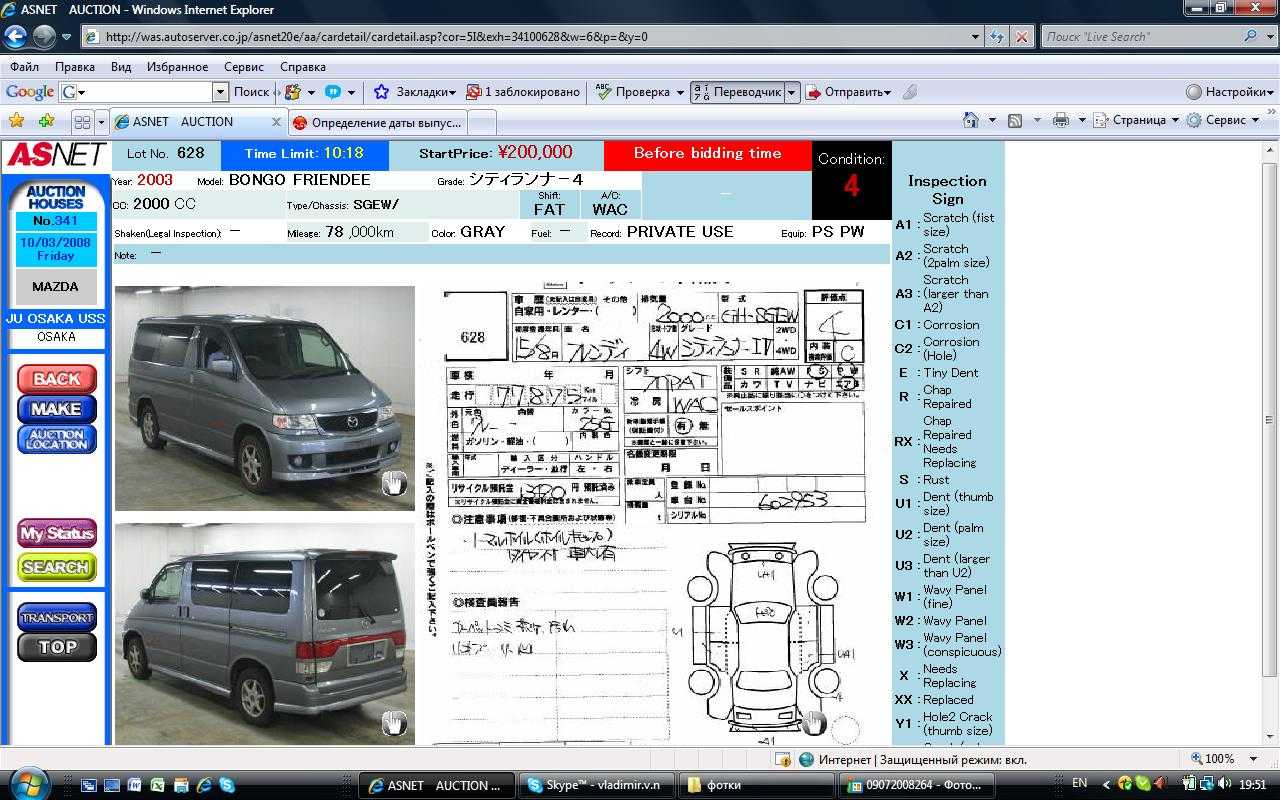This screenshot has width=1280, height=800.
Task: Open the address bar URL history dropdown
Action: (x=976, y=36)
